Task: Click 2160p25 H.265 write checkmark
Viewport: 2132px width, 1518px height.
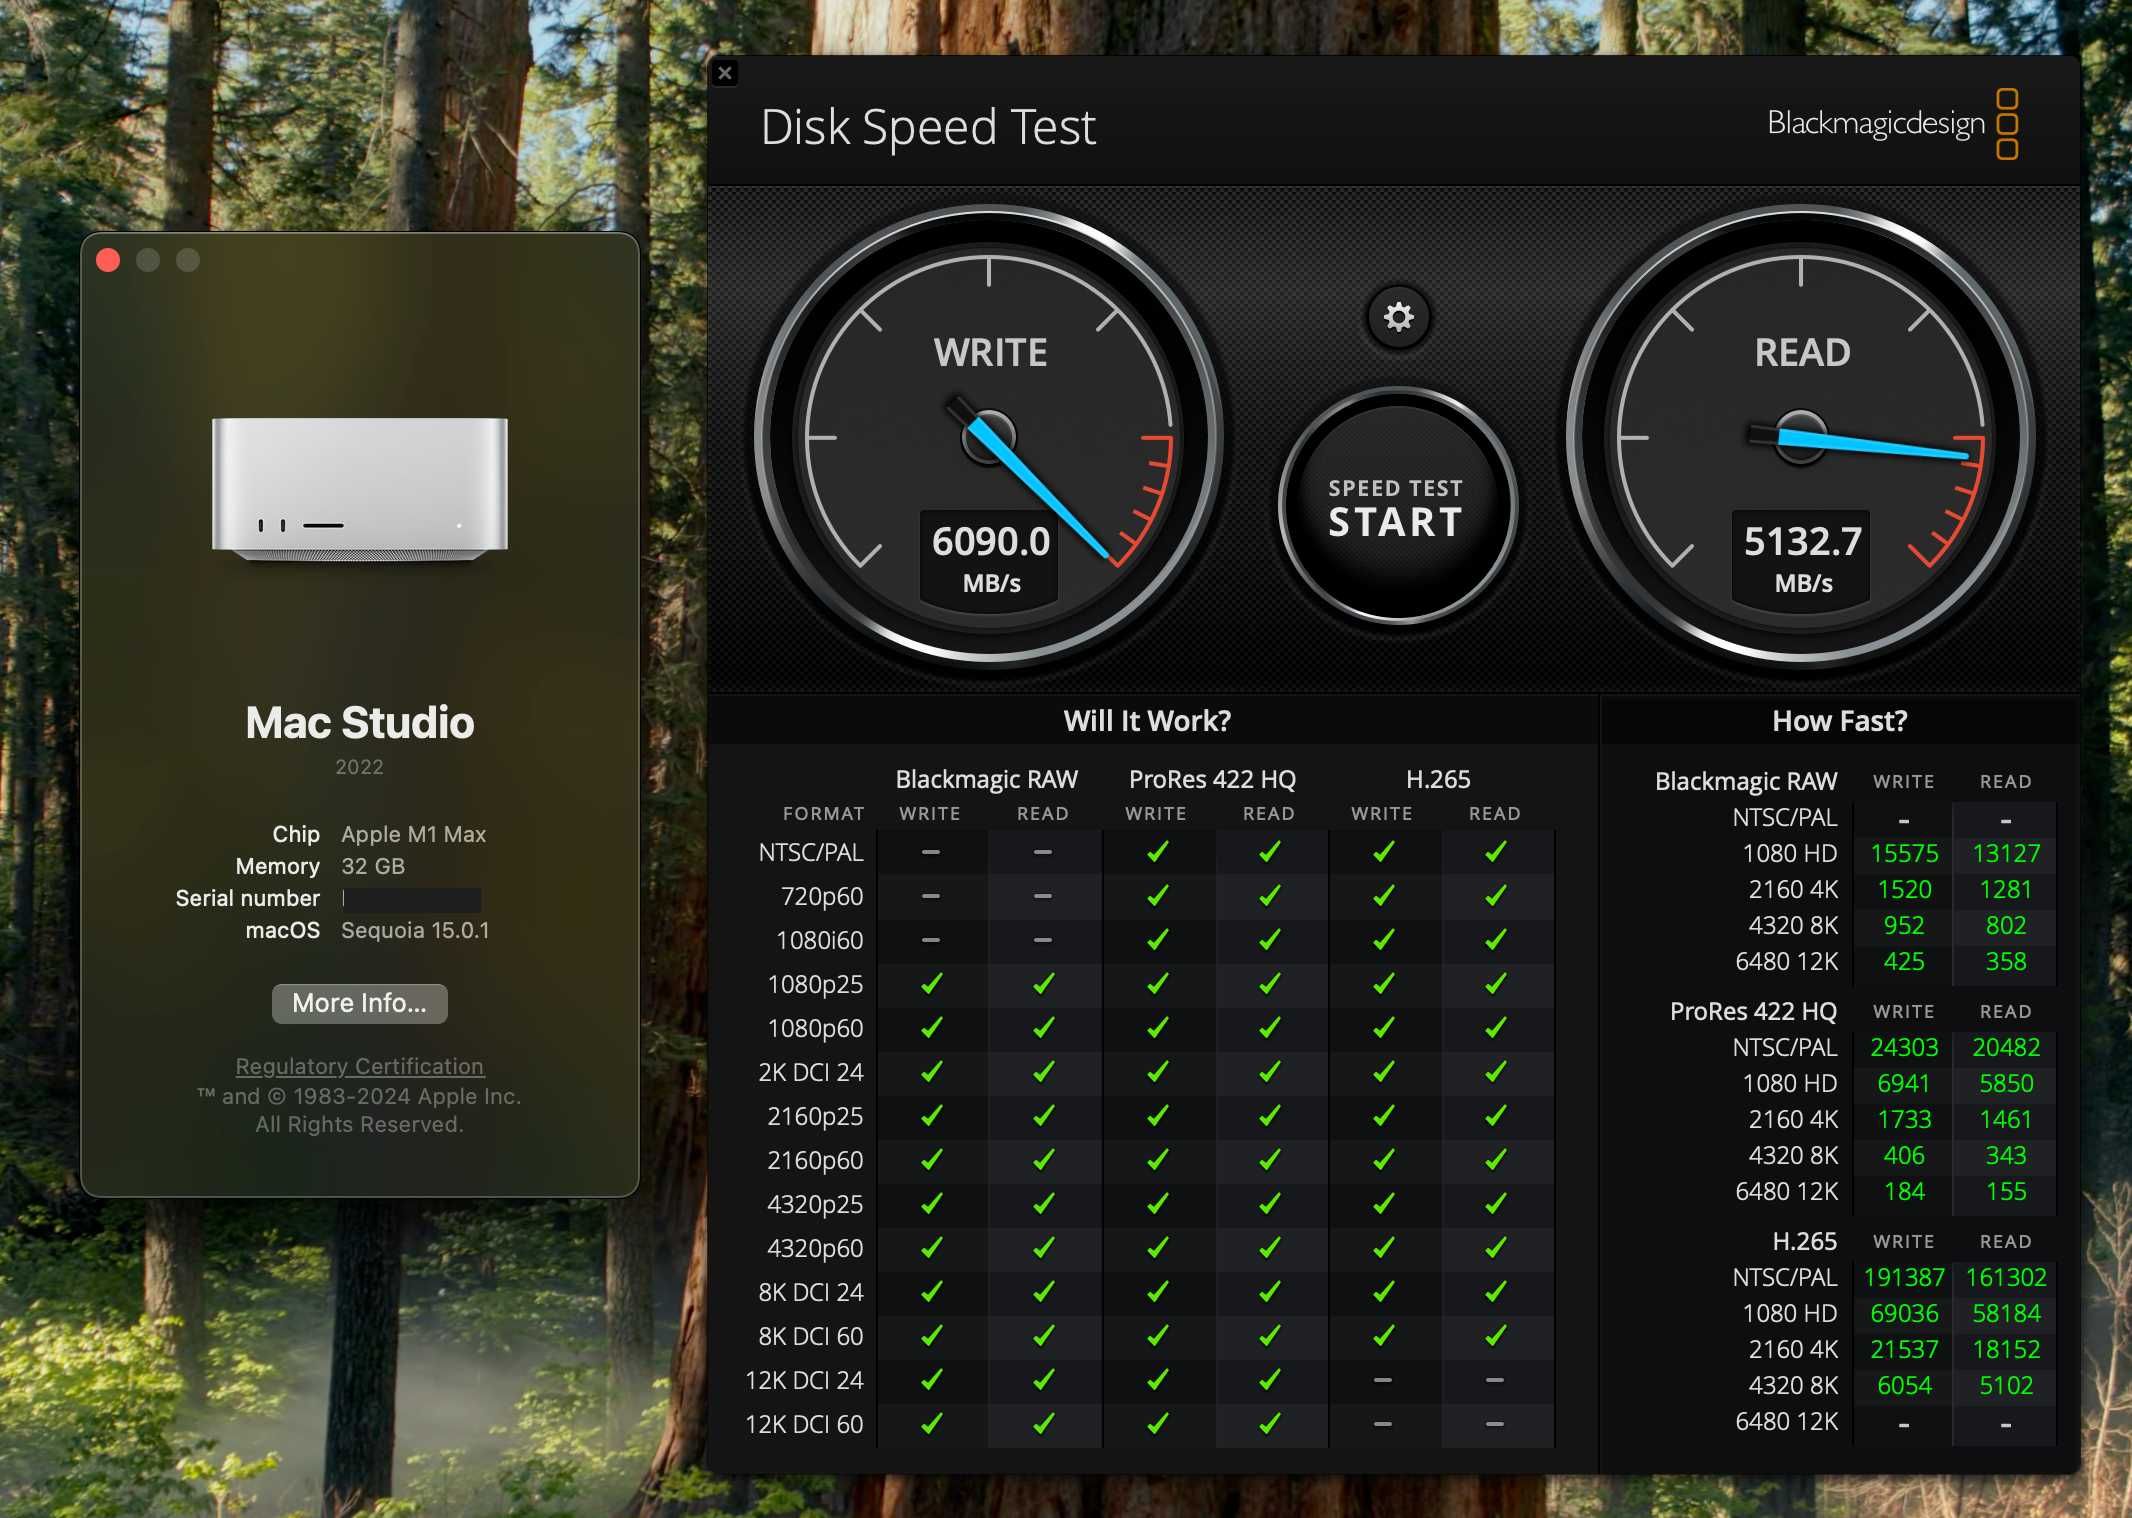Action: 1383,1116
